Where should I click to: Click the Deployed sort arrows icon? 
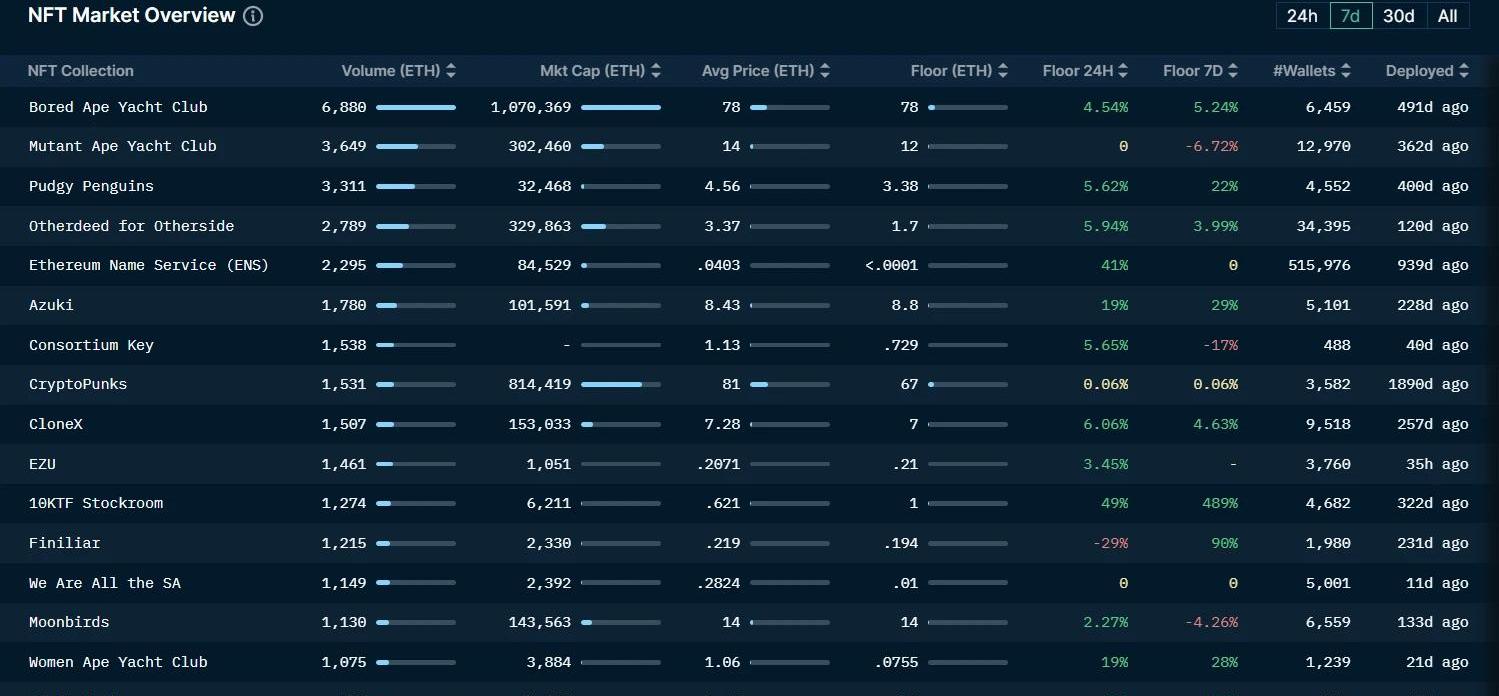[1464, 71]
